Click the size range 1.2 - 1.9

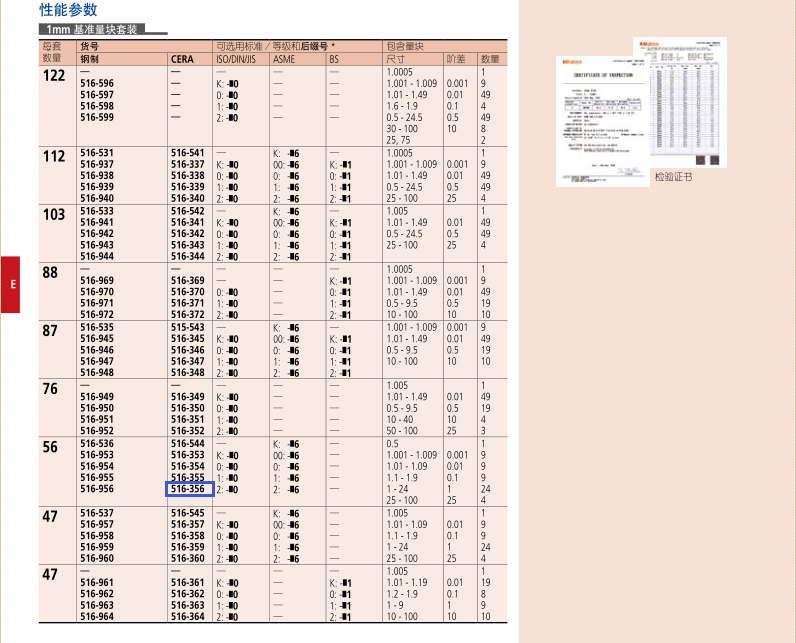(x=402, y=594)
